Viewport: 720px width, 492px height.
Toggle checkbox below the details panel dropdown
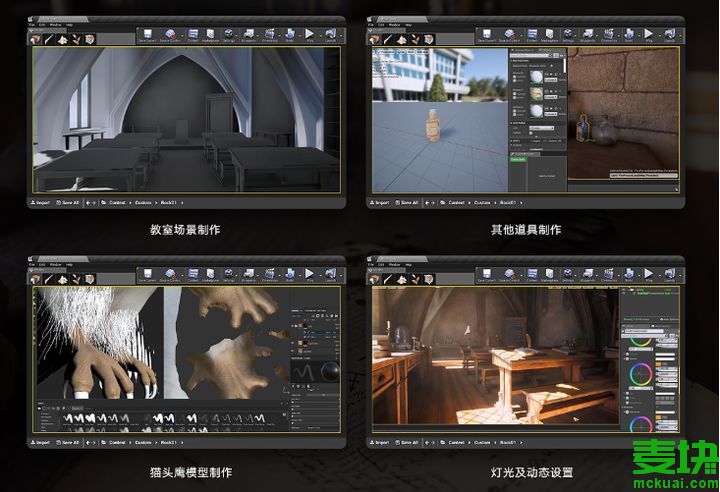[x=532, y=134]
